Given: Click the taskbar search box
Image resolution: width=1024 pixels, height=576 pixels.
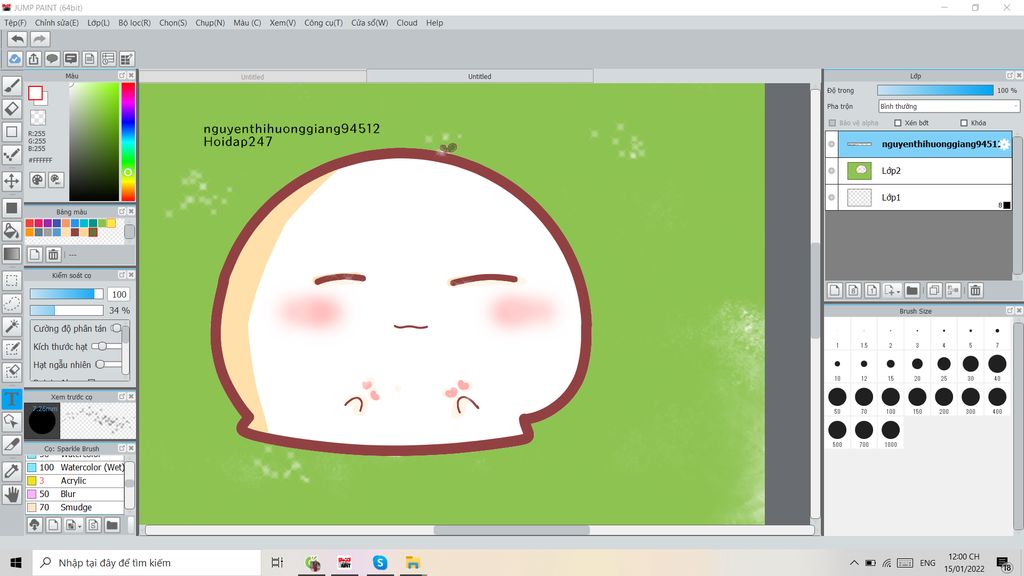Looking at the screenshot, I should point(146,562).
